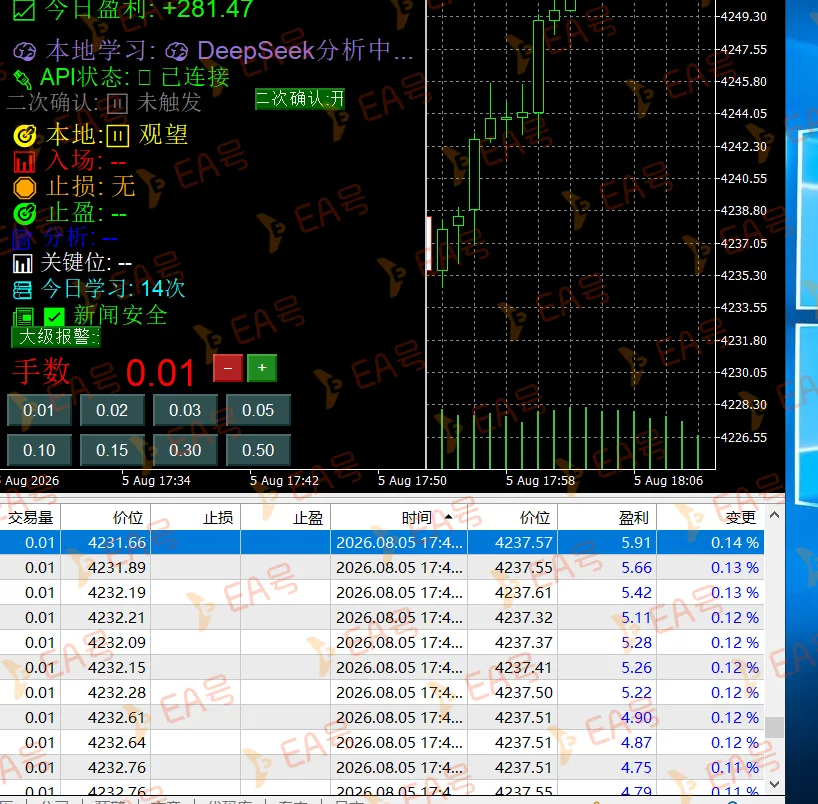818x804 pixels.
Task: Click the profit value 4.87
Action: [x=636, y=742]
